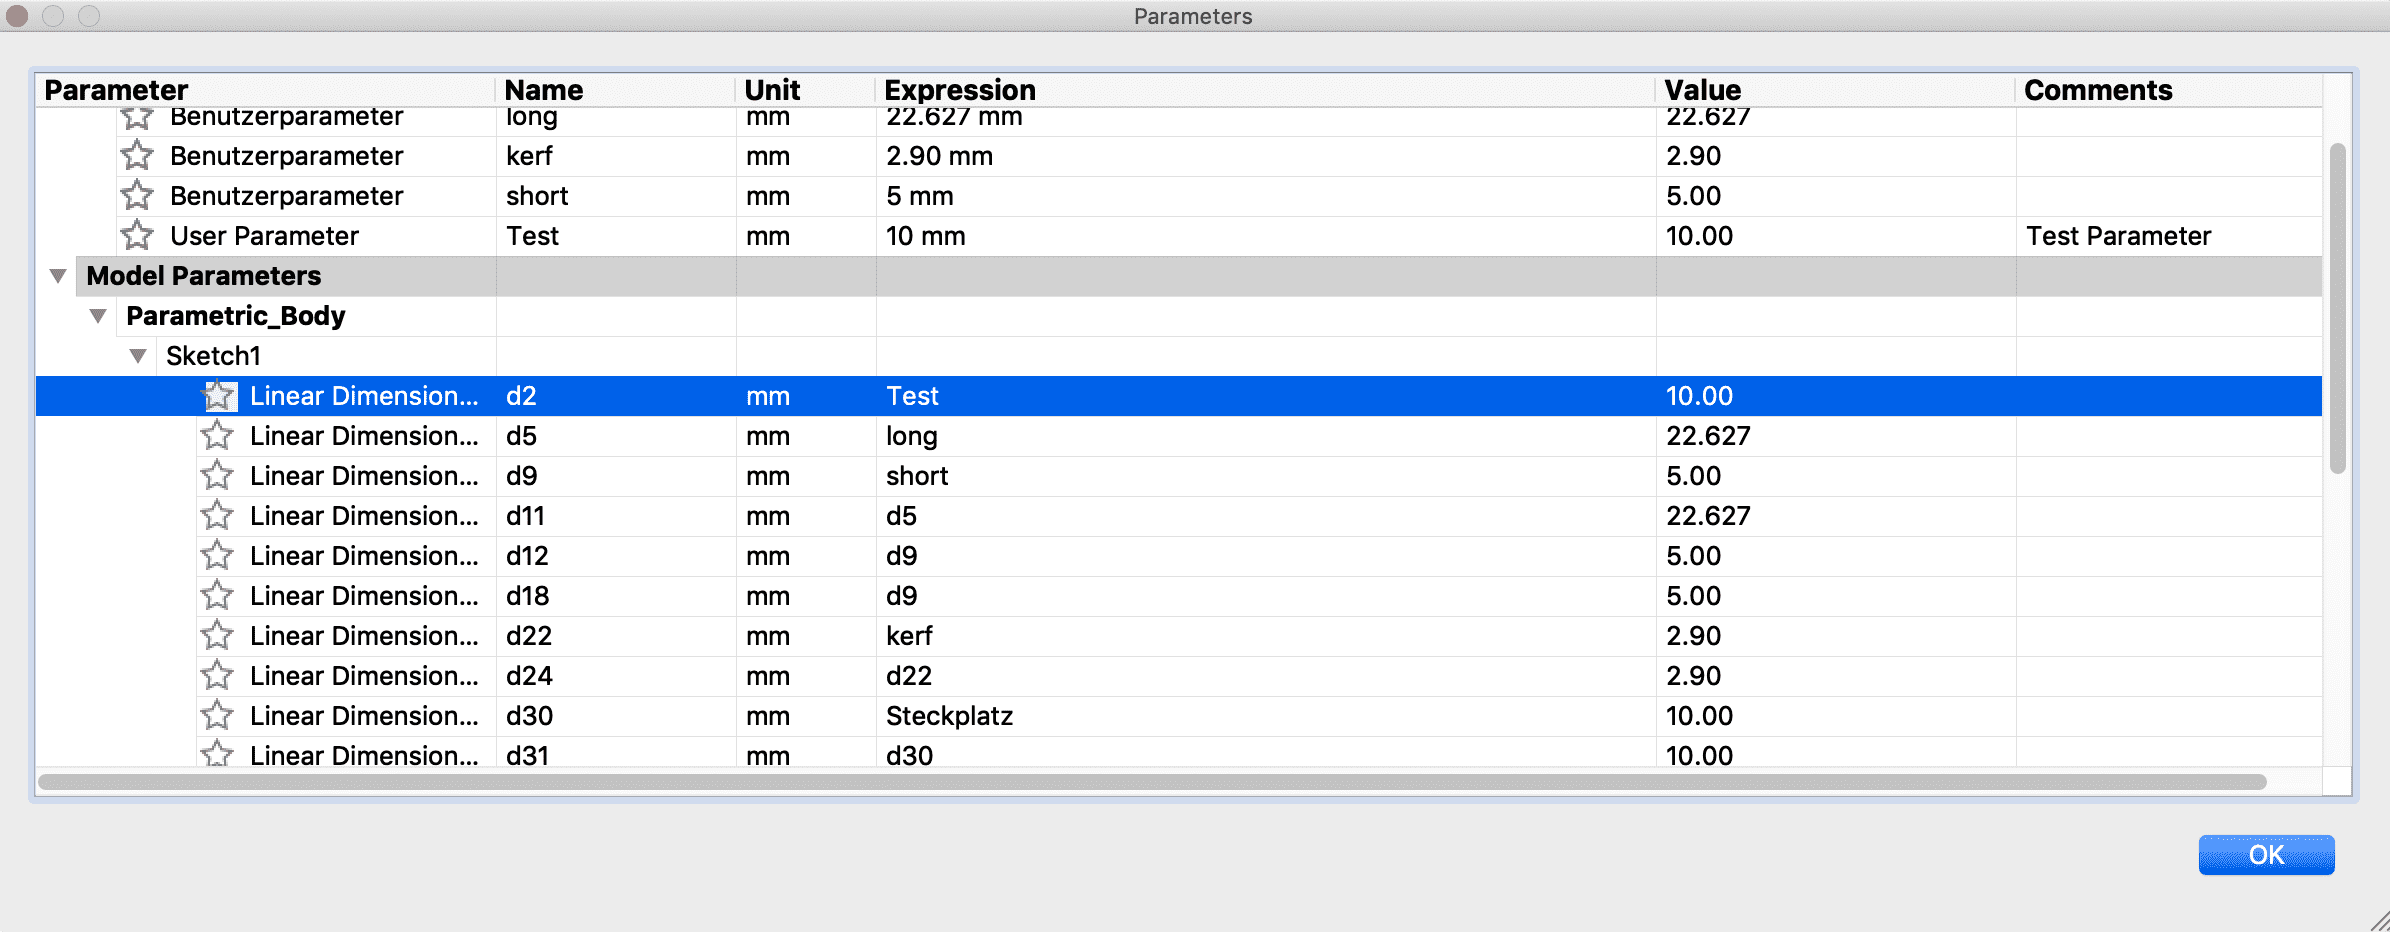Click the horizontal scrollbar of the table

pos(1150,782)
